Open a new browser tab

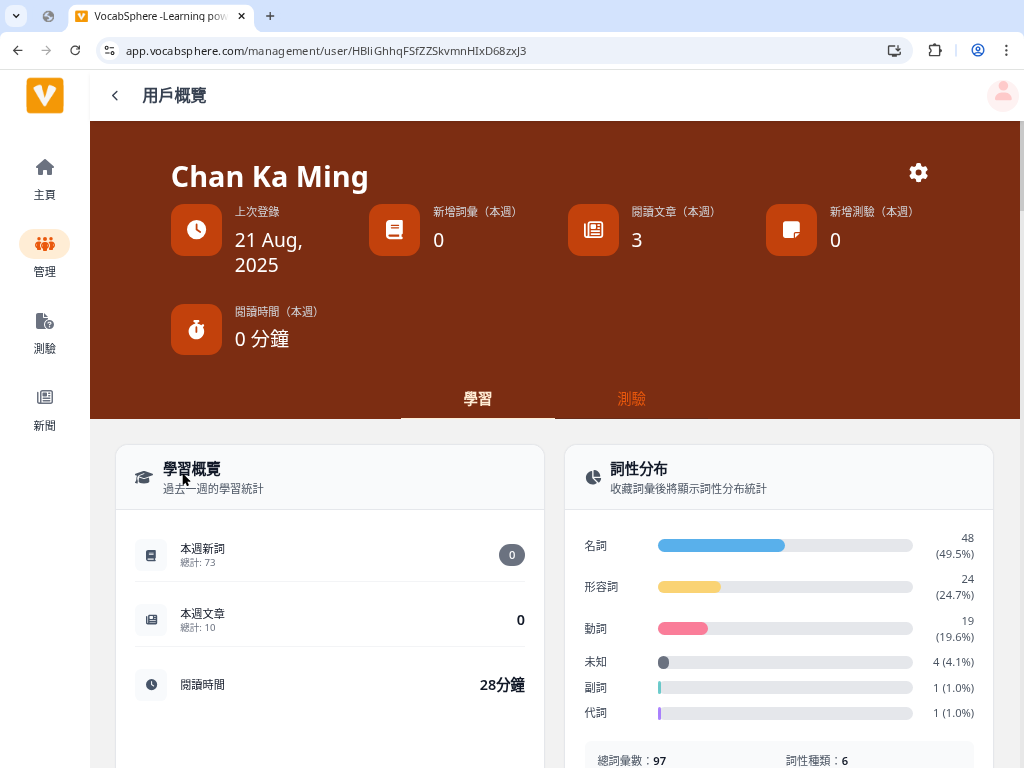point(270,16)
